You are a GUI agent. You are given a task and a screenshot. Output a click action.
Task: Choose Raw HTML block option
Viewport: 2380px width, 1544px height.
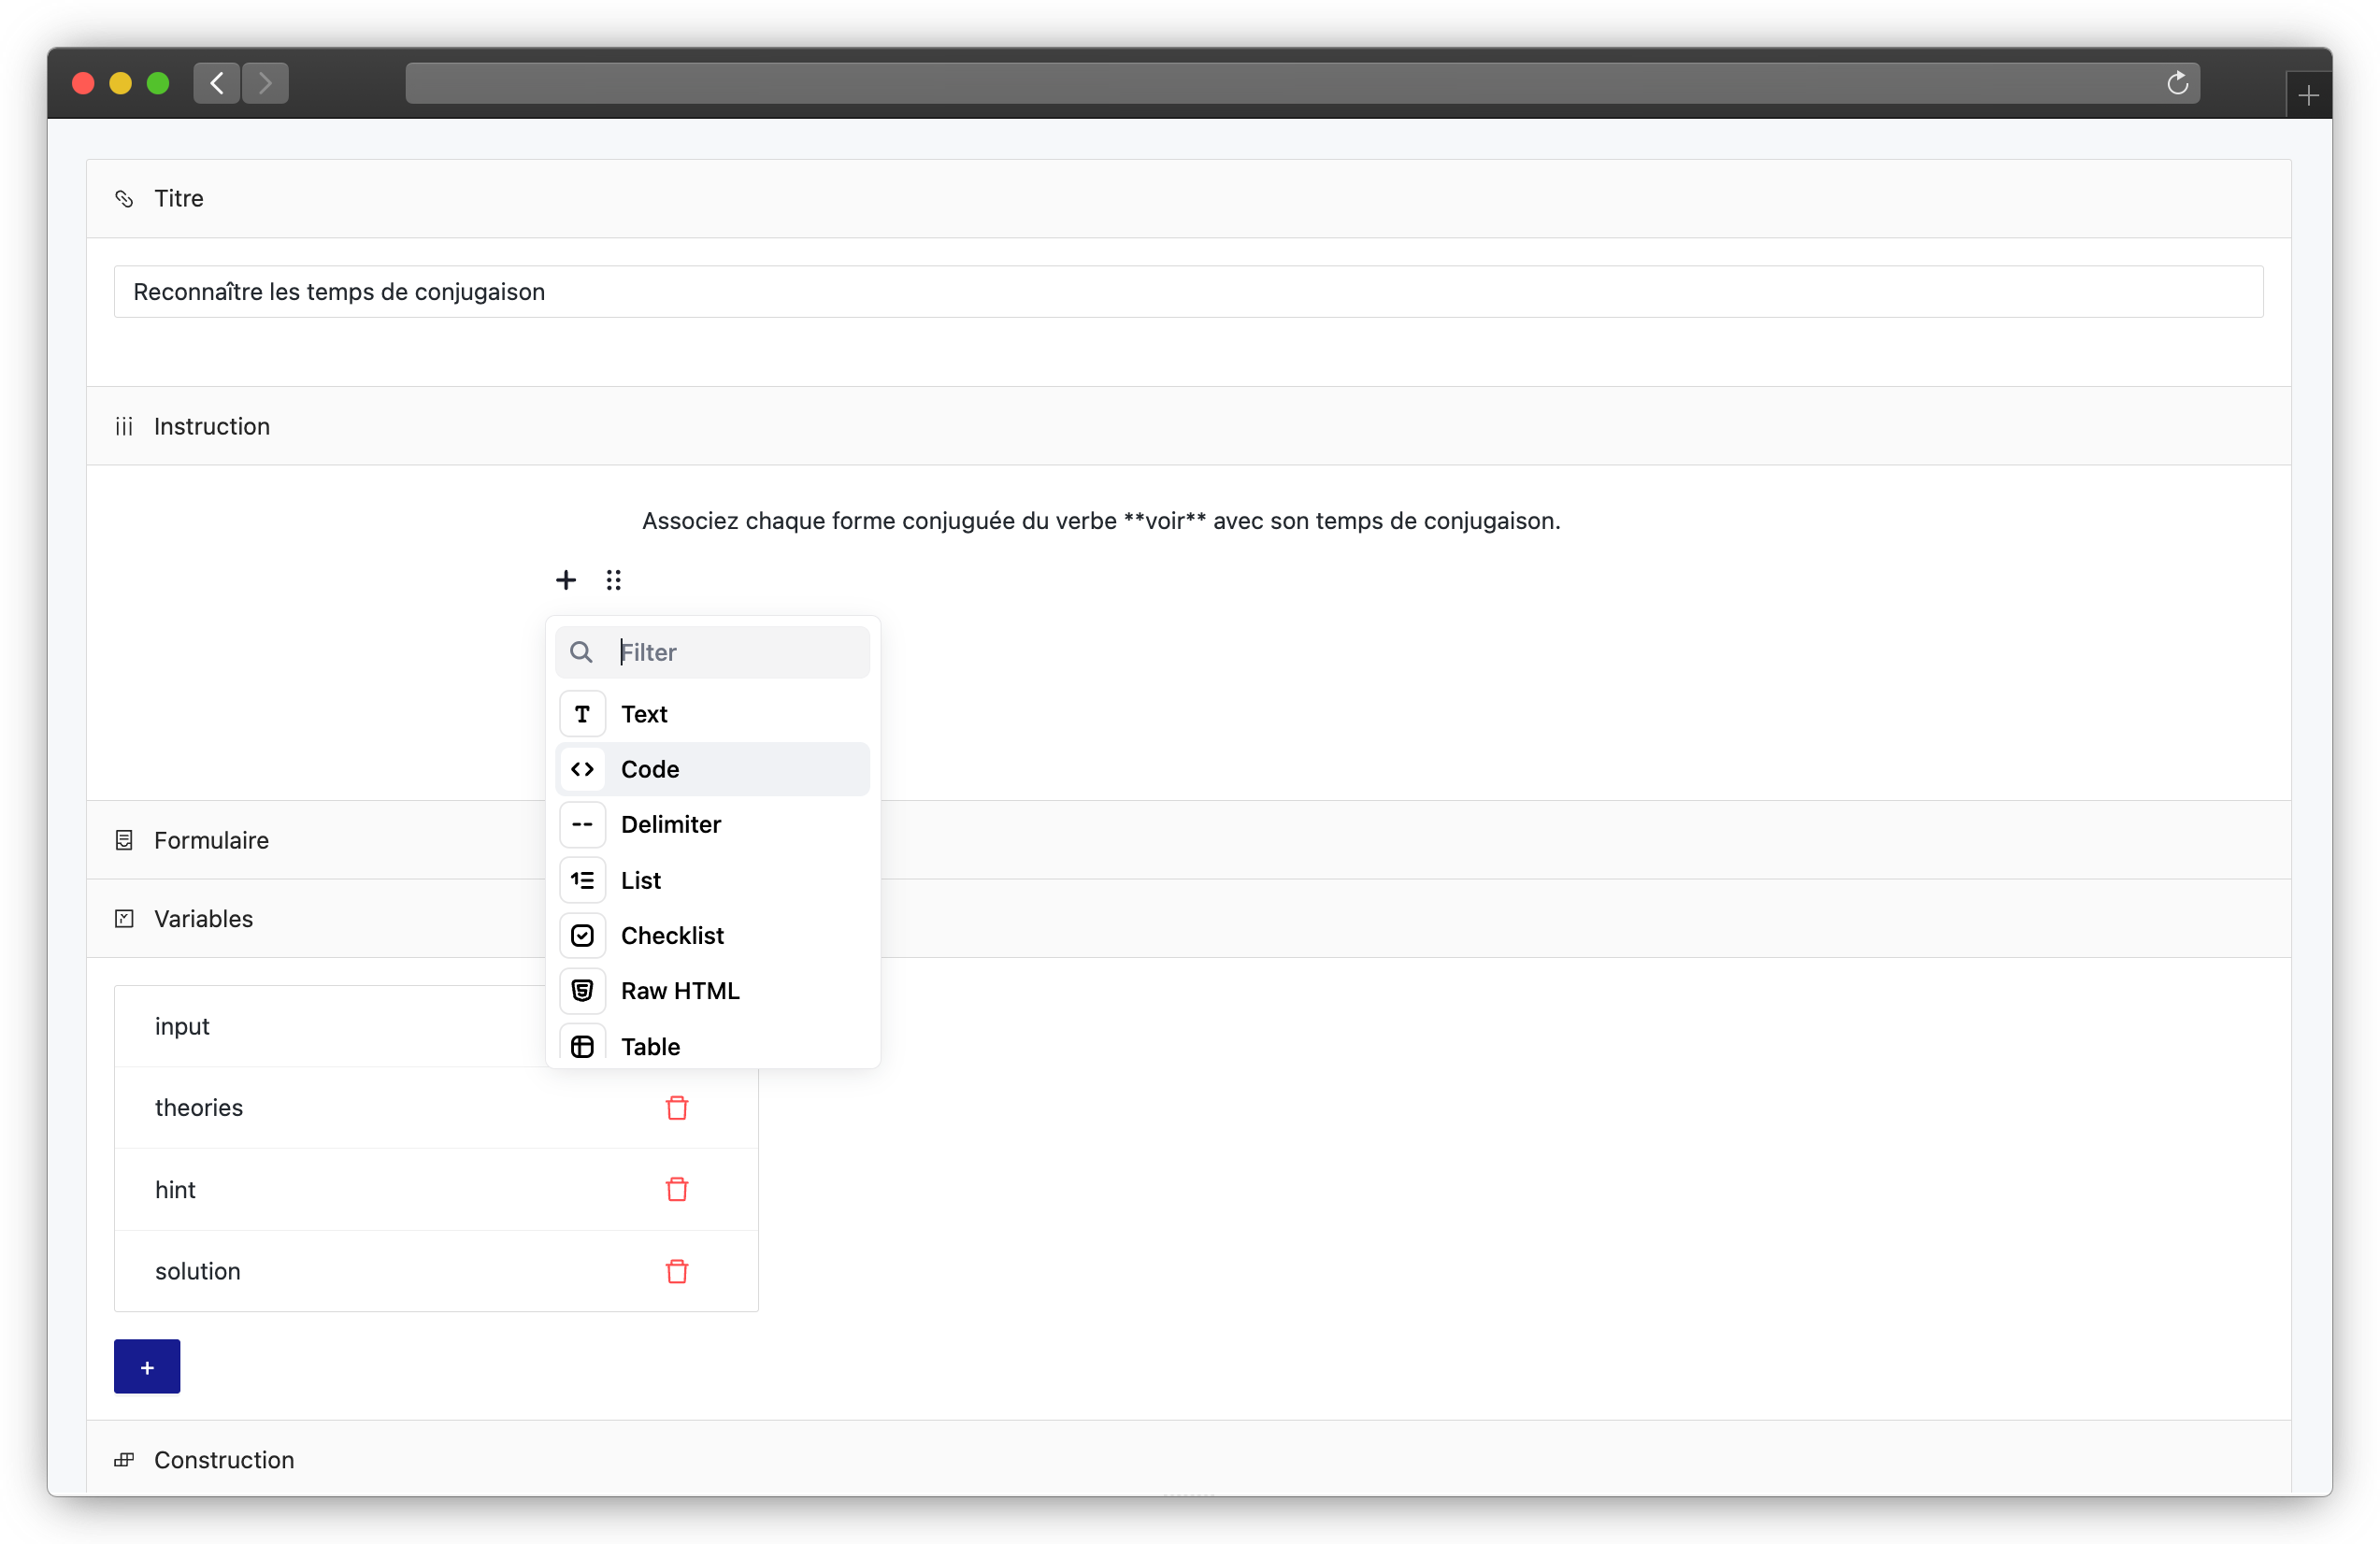pyautogui.click(x=713, y=991)
